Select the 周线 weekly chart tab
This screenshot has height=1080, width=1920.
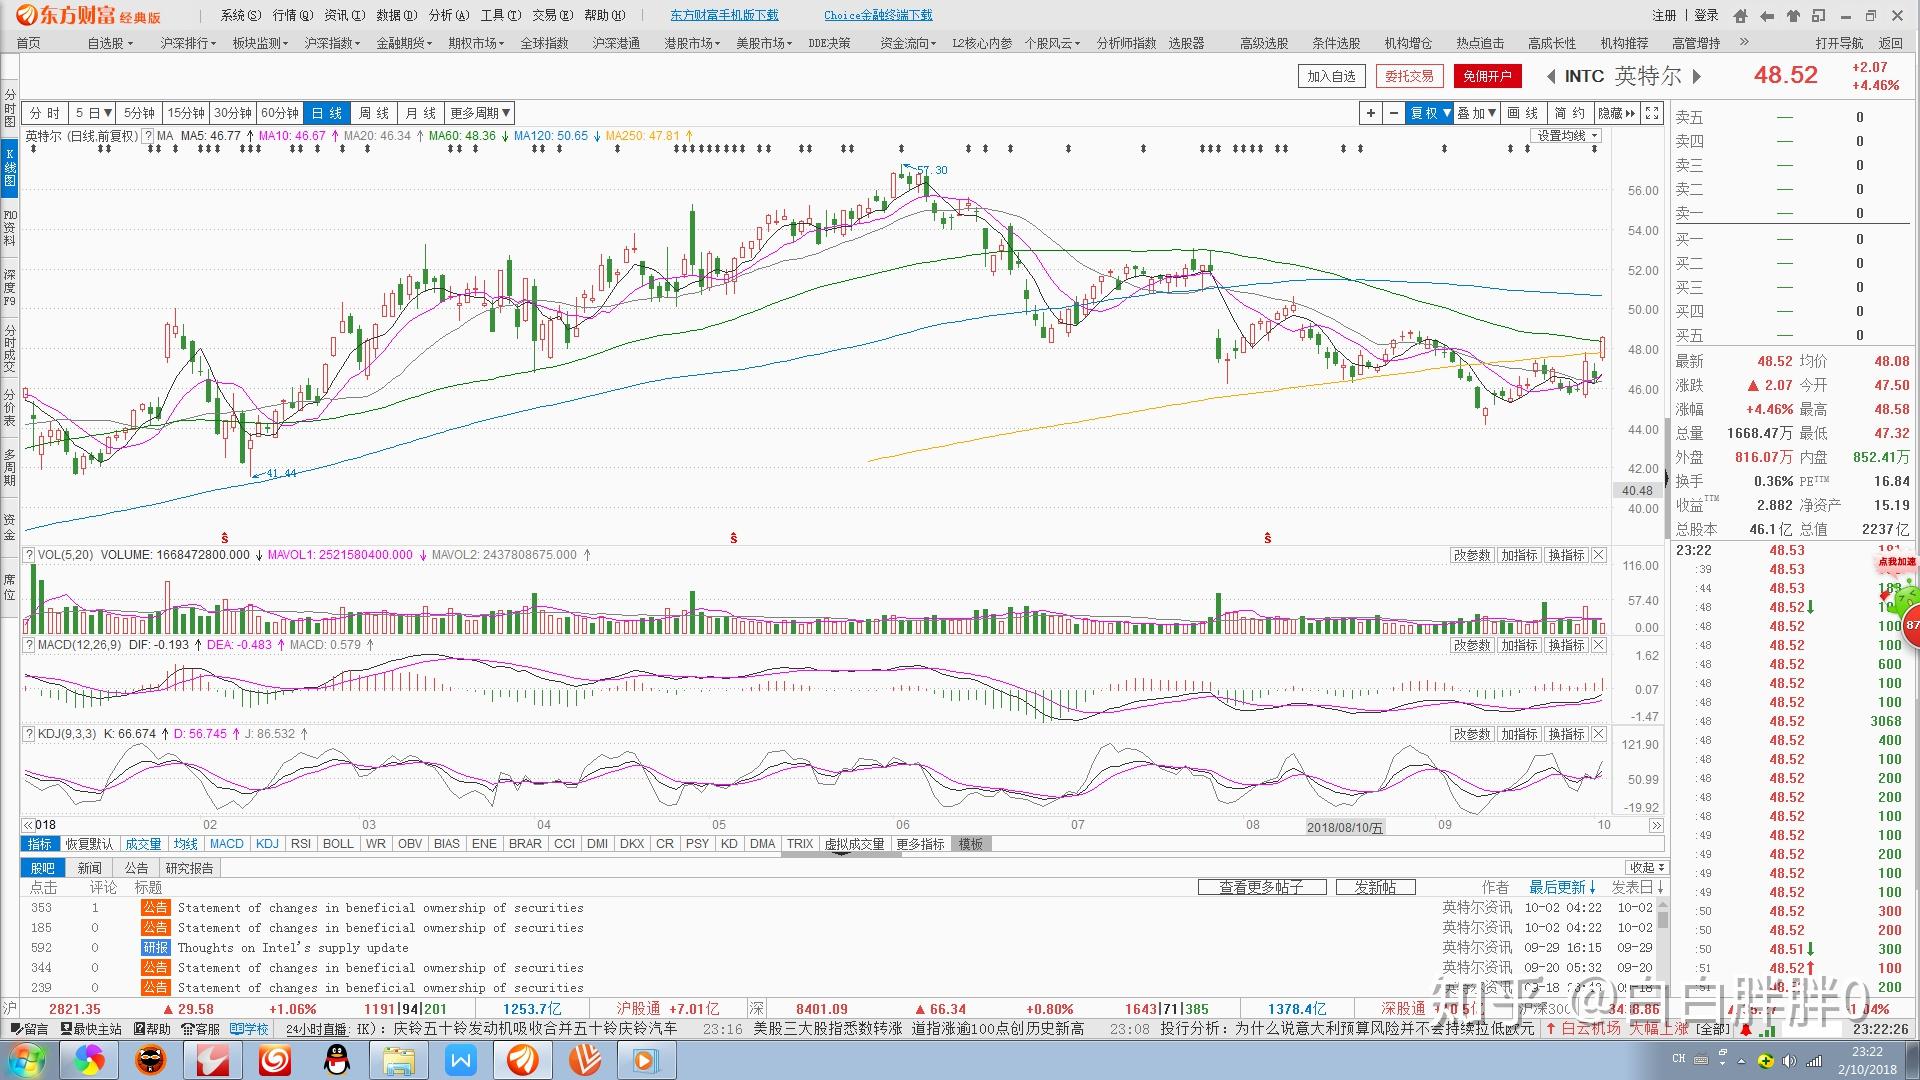click(373, 113)
